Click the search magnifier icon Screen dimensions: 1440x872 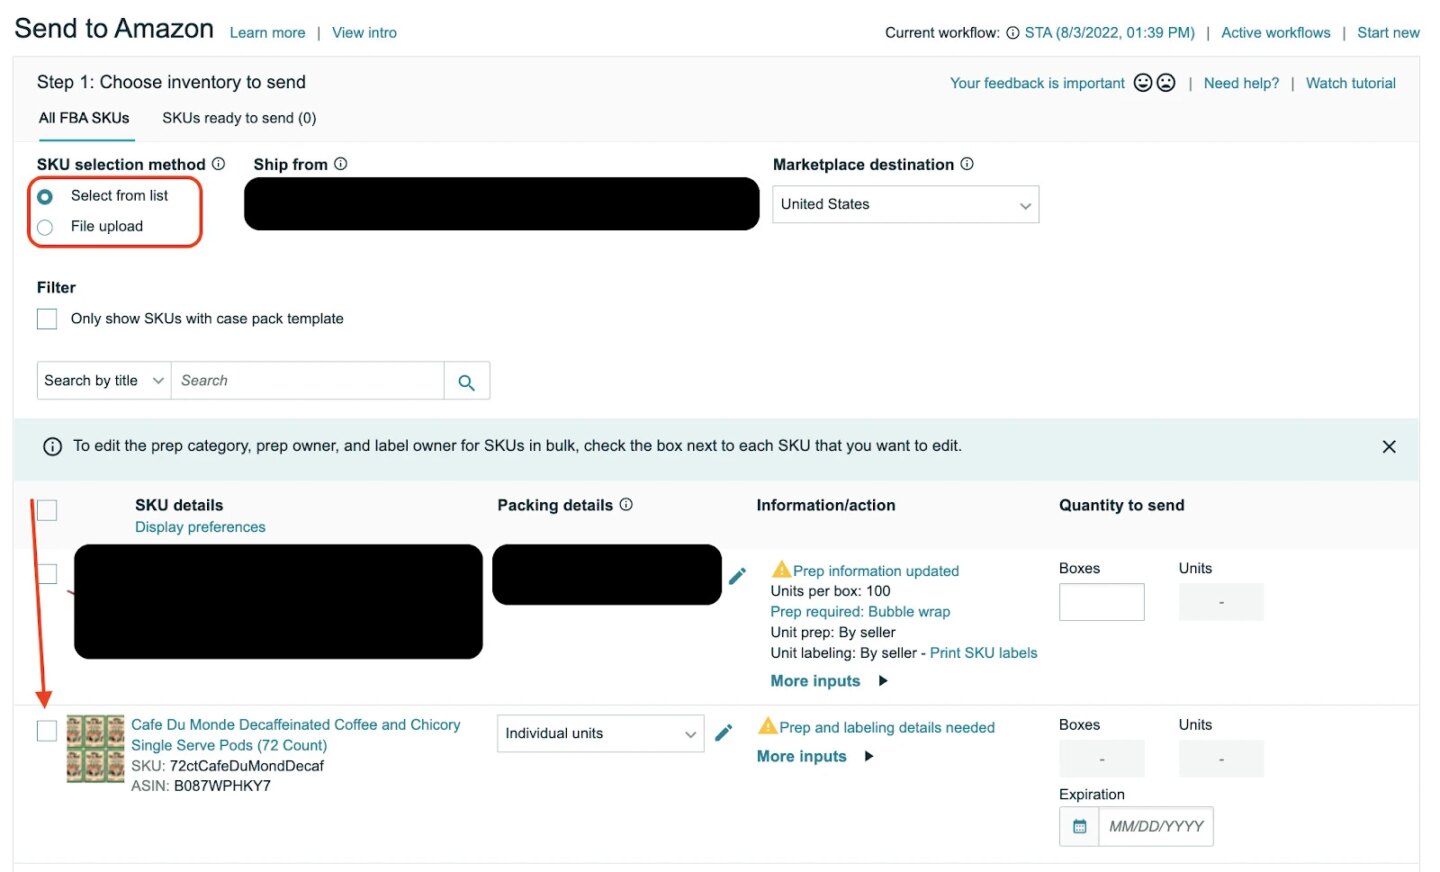[x=466, y=380]
